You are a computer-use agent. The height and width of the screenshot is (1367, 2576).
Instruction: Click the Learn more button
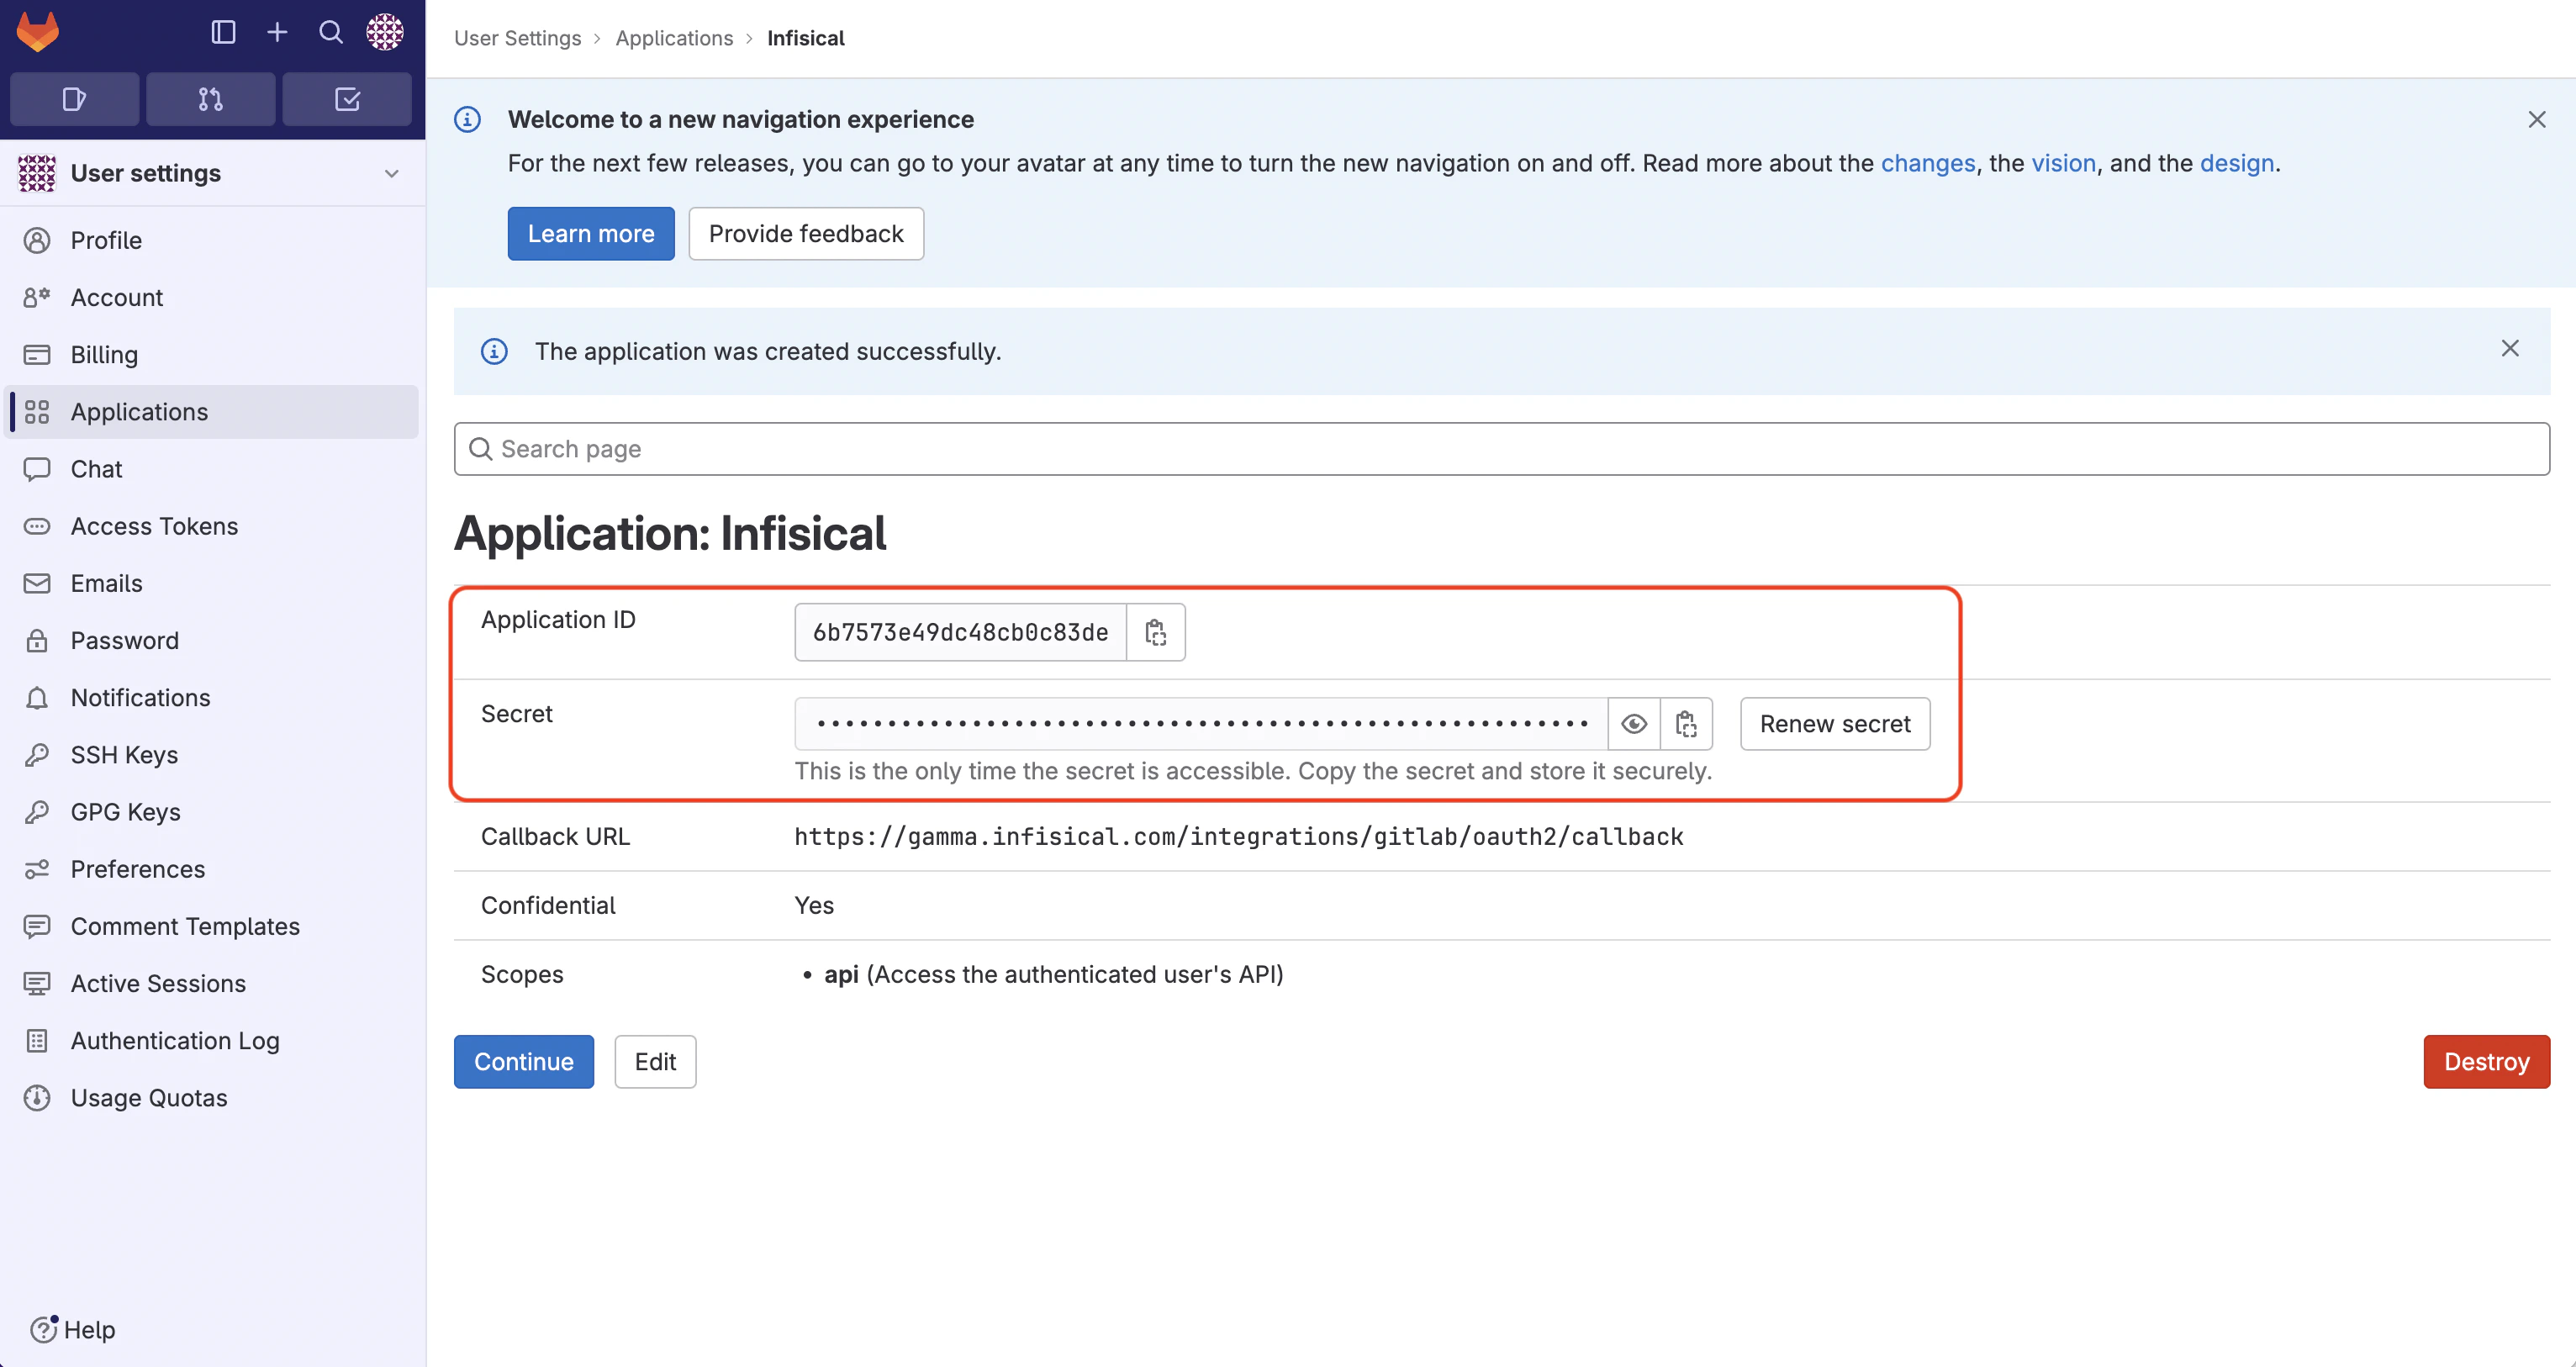[591, 234]
